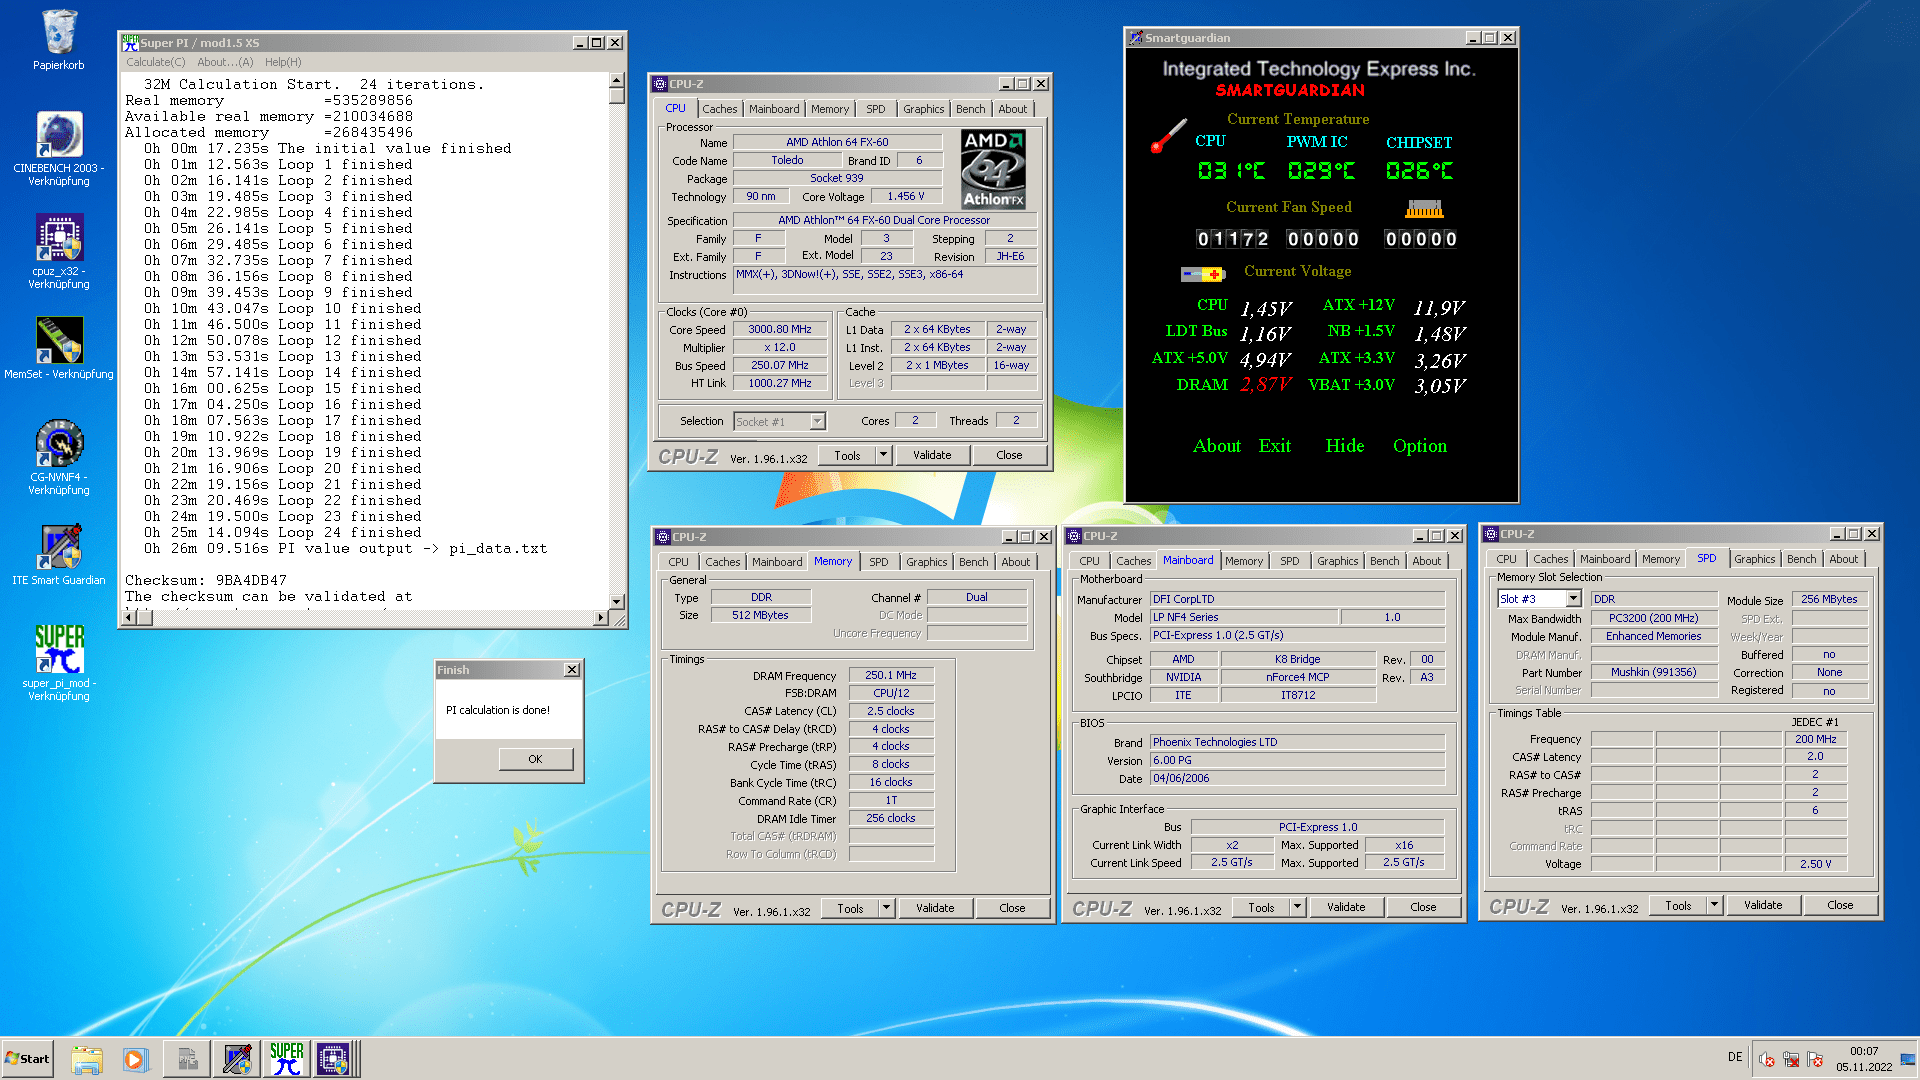1920x1080 pixels.
Task: Open Windows Media Player from the taskbar
Action: [x=135, y=1059]
